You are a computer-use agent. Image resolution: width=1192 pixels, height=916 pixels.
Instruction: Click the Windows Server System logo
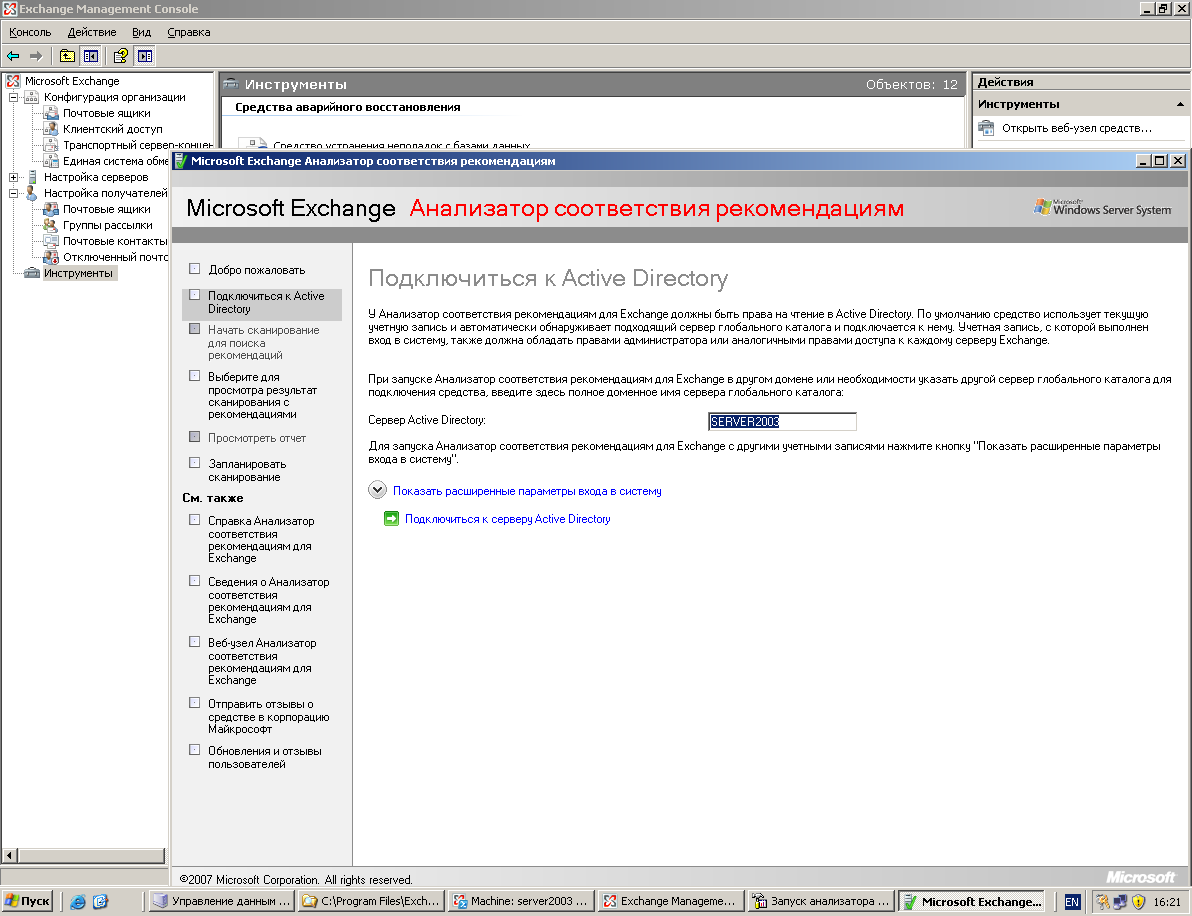tap(1102, 208)
